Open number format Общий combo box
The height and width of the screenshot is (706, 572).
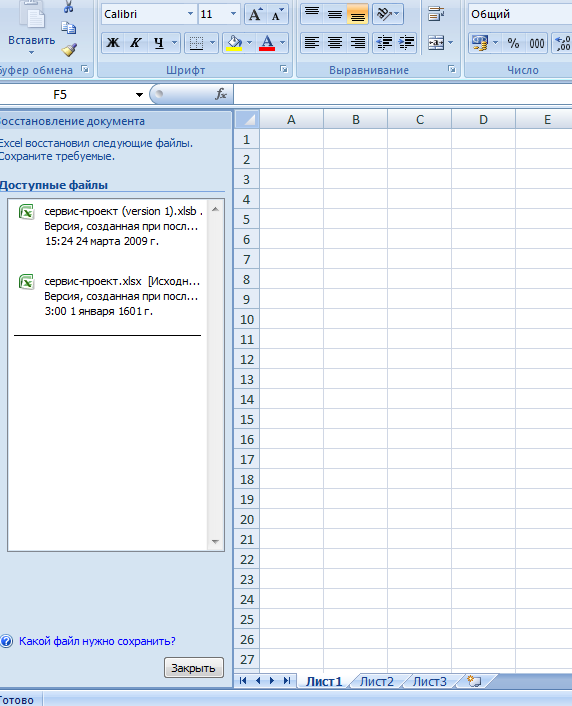(x=520, y=14)
